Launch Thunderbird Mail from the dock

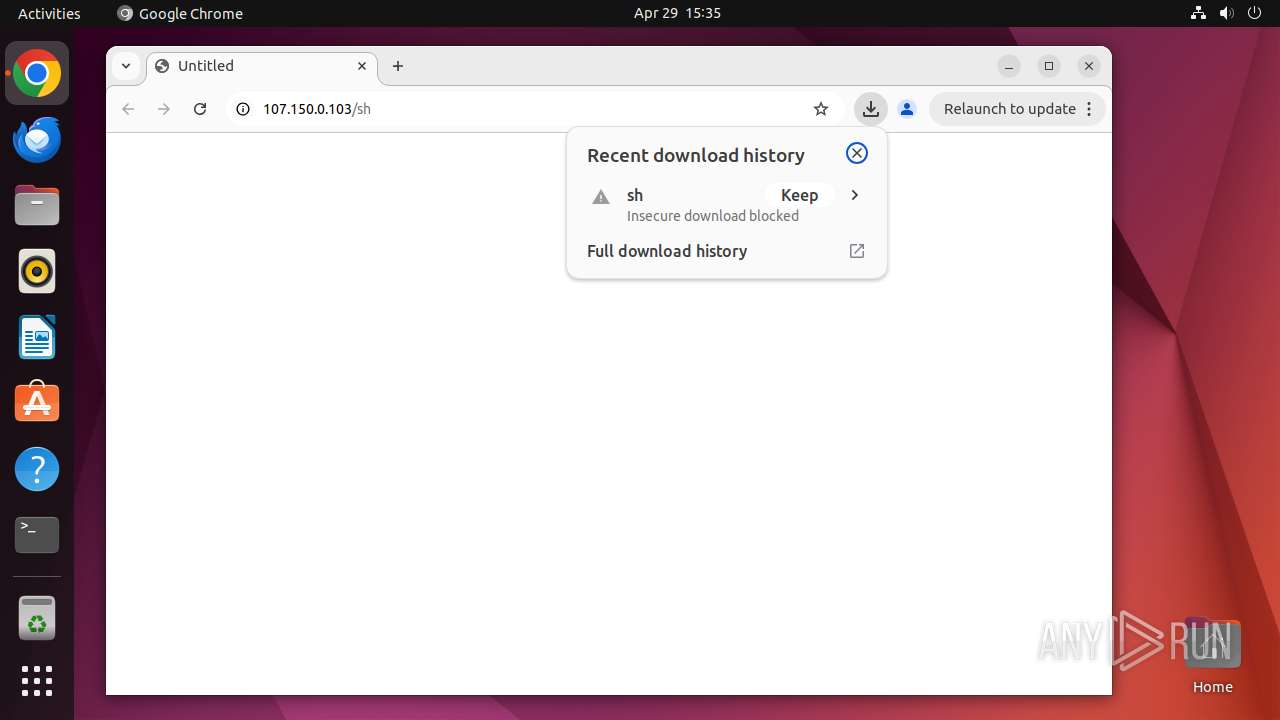point(37,139)
